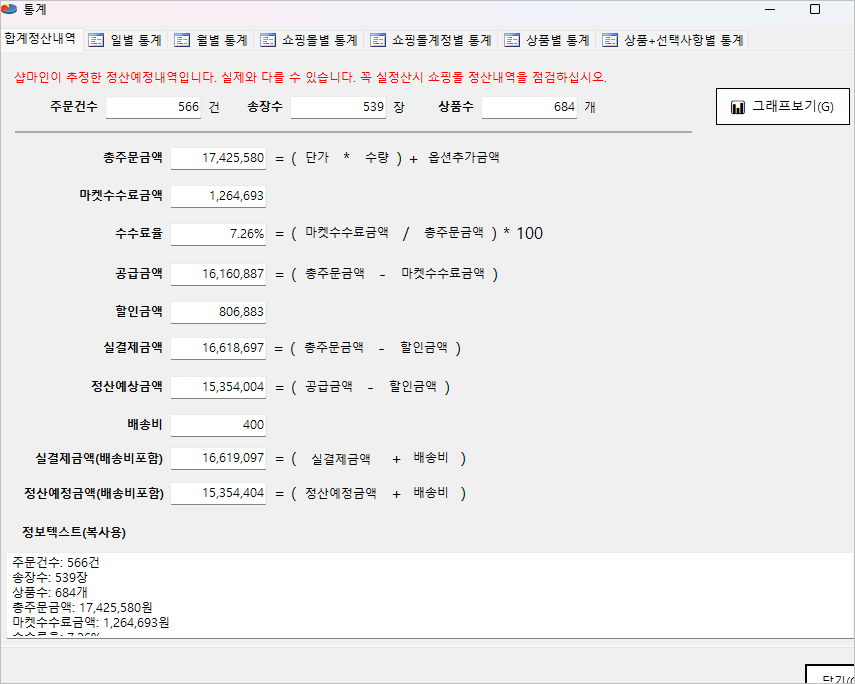Click the 배송비 field showing 400
This screenshot has height=684, width=855.
tap(218, 425)
